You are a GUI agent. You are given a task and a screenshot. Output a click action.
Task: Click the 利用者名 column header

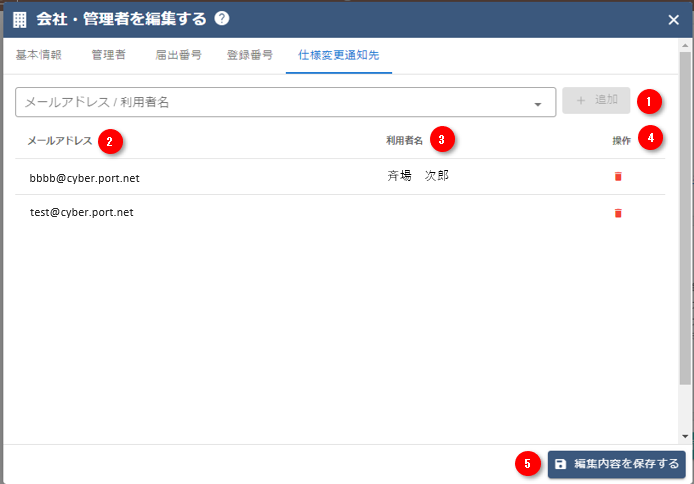405,141
